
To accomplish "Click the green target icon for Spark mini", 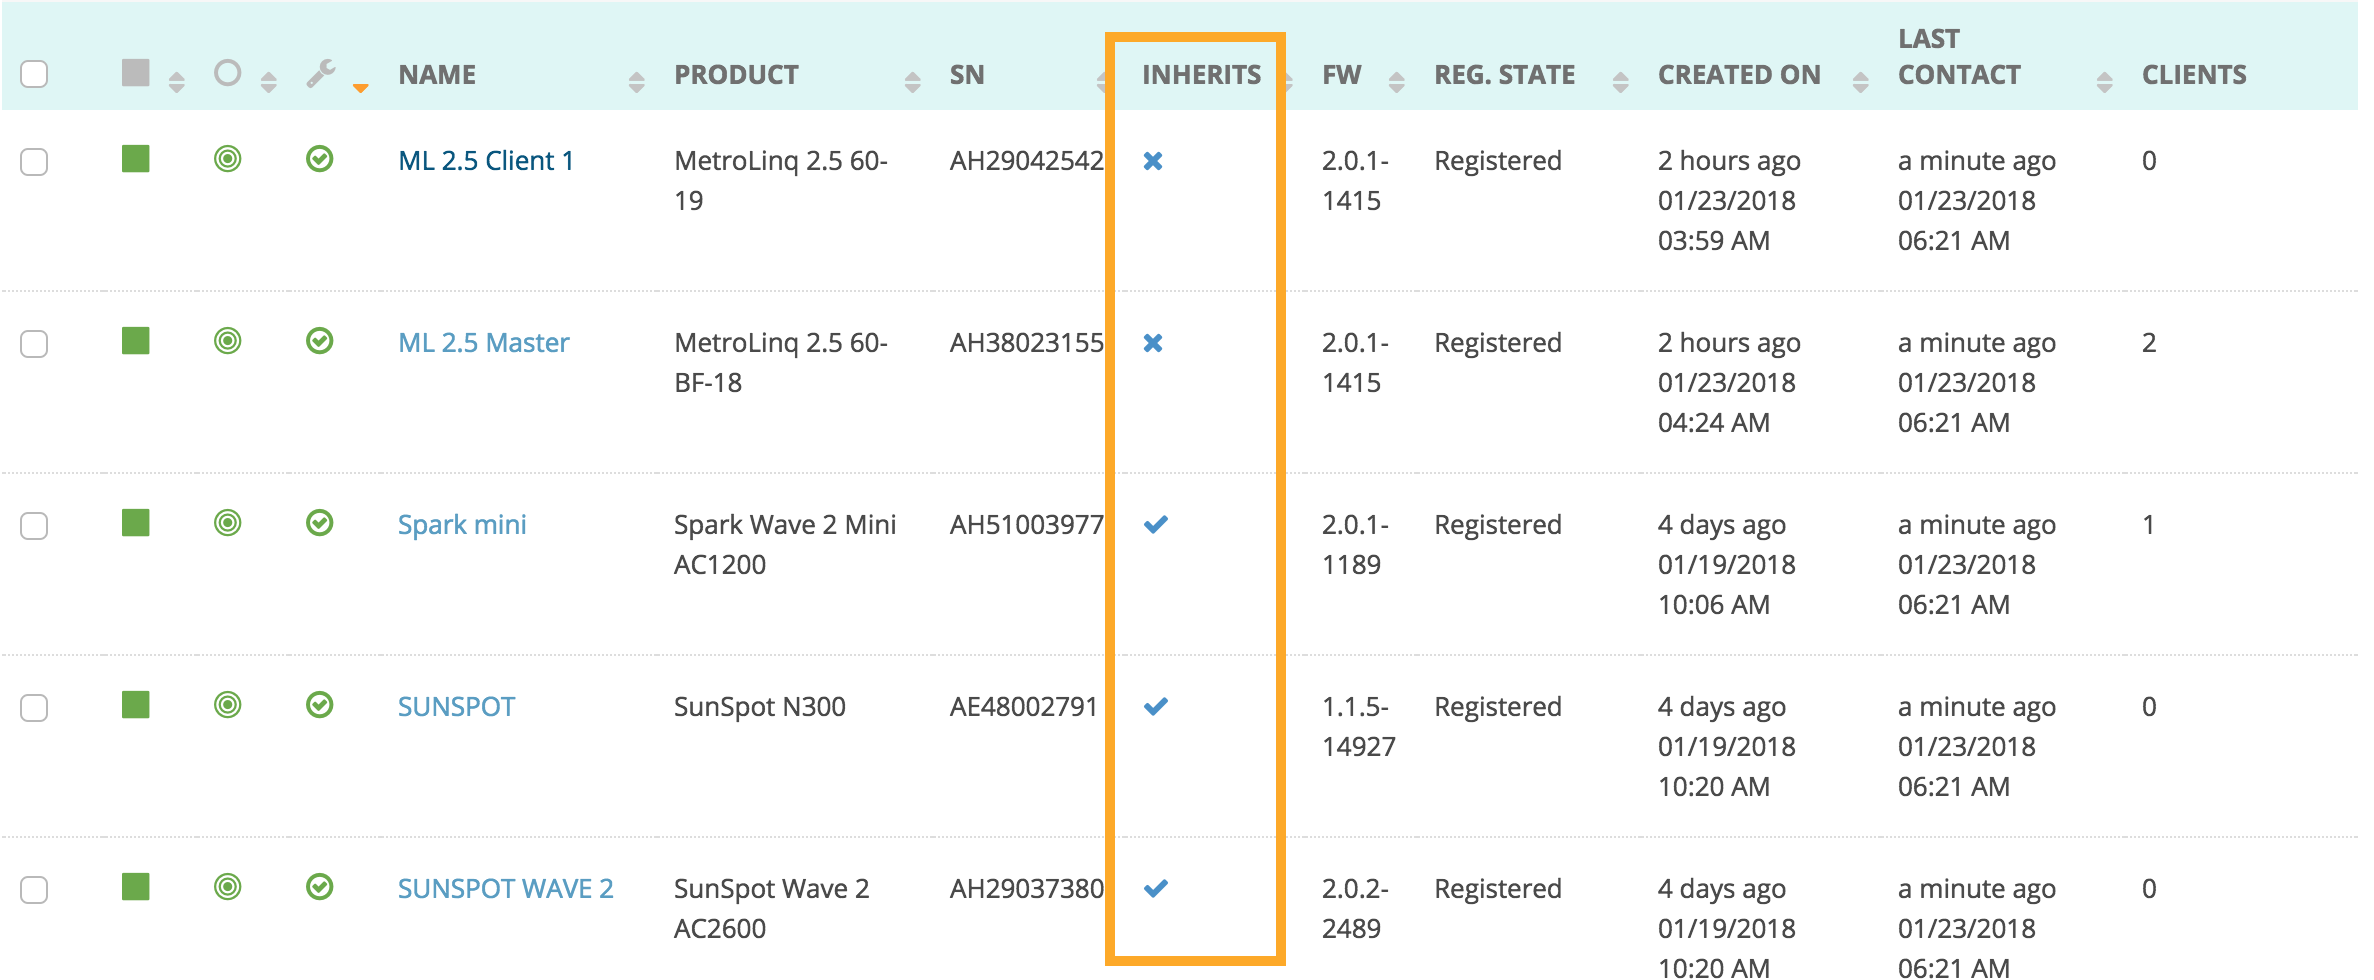I will (228, 523).
